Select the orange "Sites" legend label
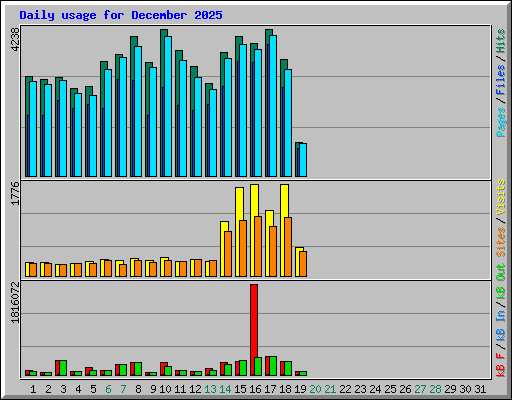512x400 pixels. tap(501, 242)
